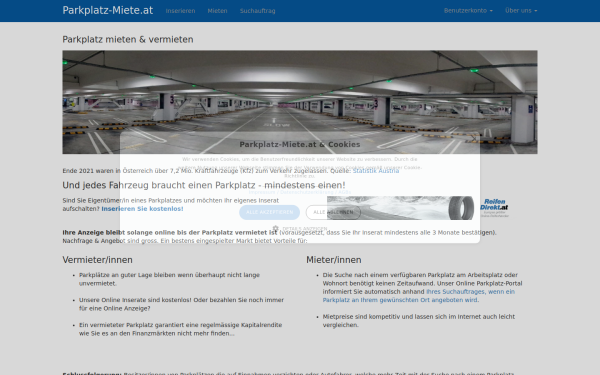Click the Parkplatz-Miete.at site logo
This screenshot has height=375, width=600.
pos(108,10)
